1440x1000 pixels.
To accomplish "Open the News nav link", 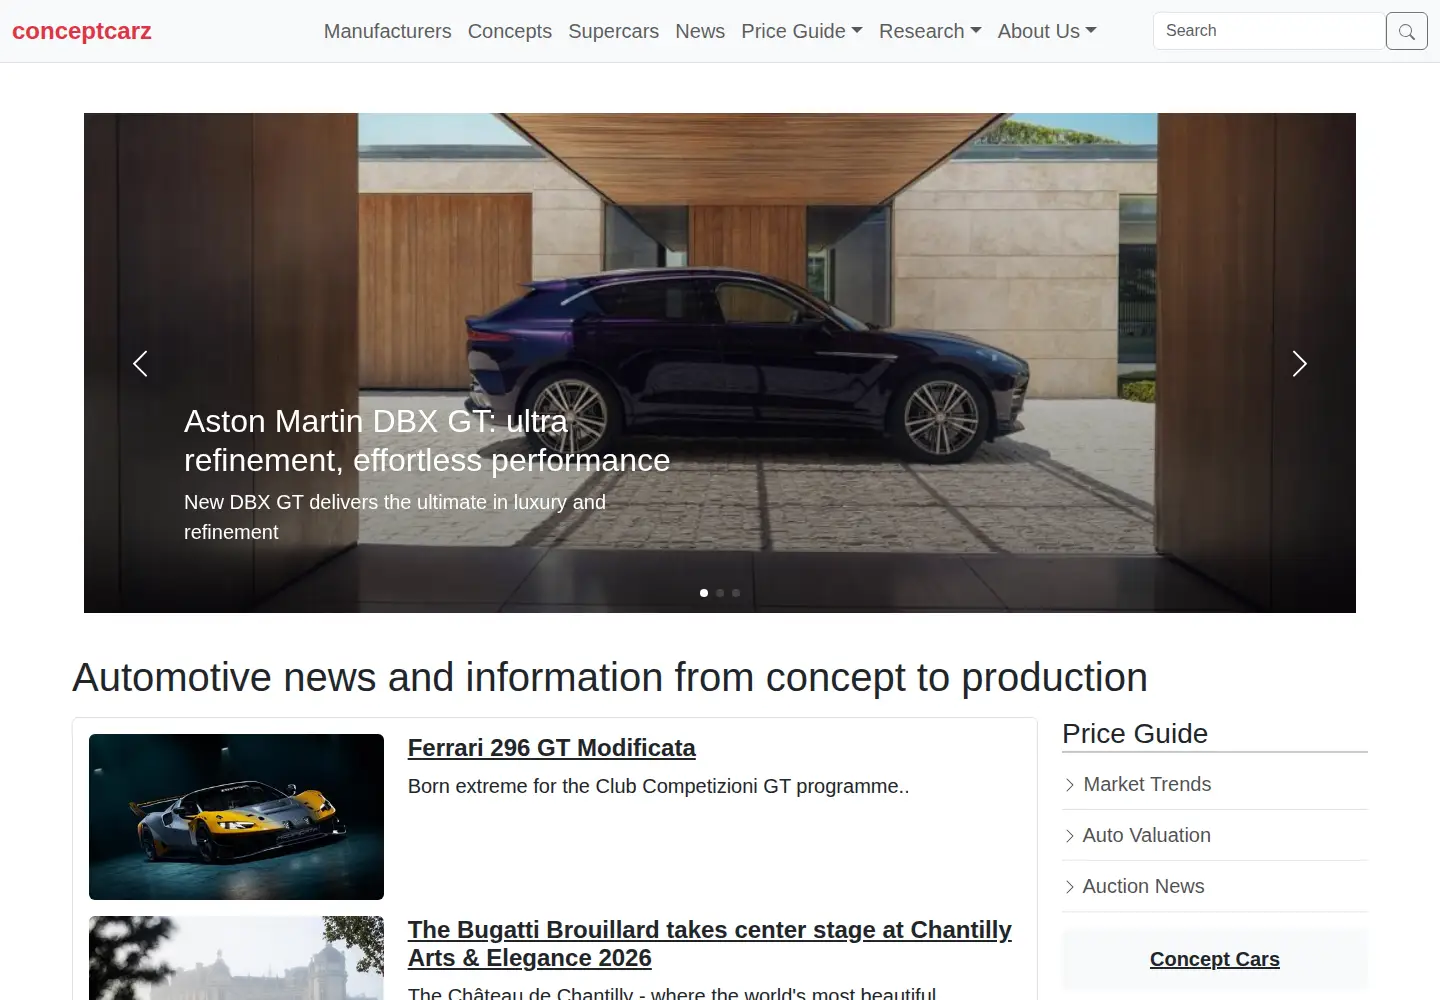I will (700, 31).
